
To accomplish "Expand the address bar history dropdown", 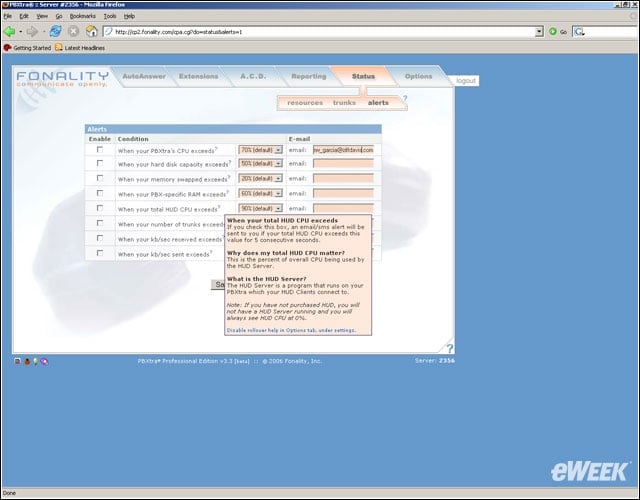I will [x=539, y=31].
